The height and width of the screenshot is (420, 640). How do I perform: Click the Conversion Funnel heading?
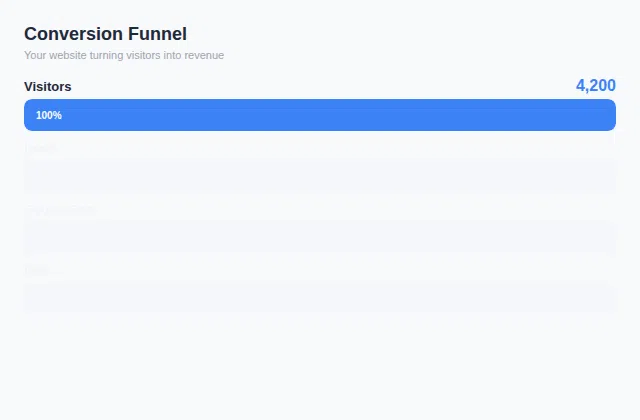[105, 34]
